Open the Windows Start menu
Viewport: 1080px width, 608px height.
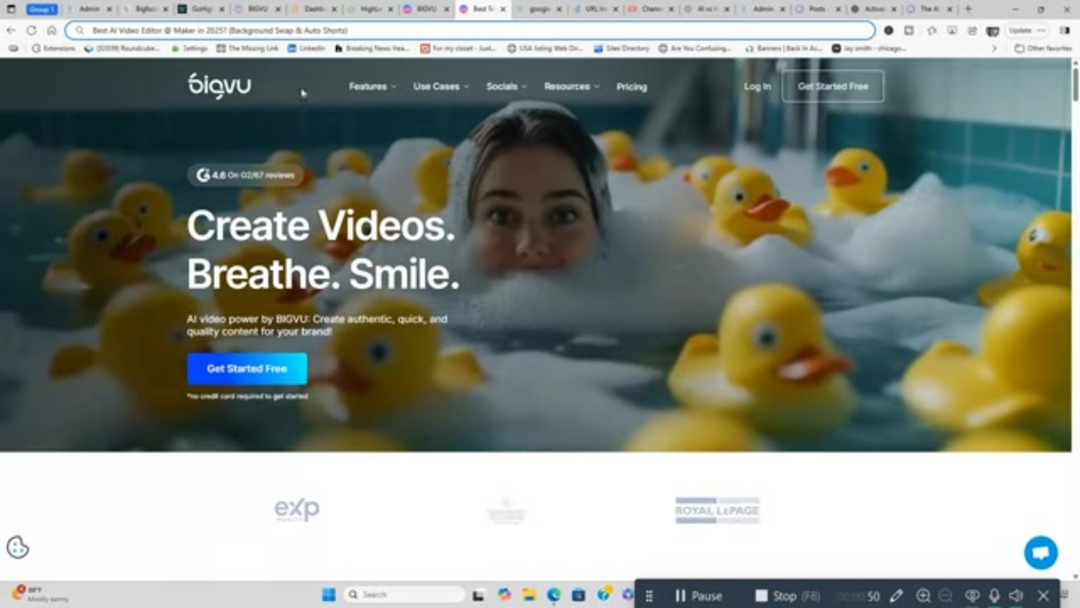point(328,595)
